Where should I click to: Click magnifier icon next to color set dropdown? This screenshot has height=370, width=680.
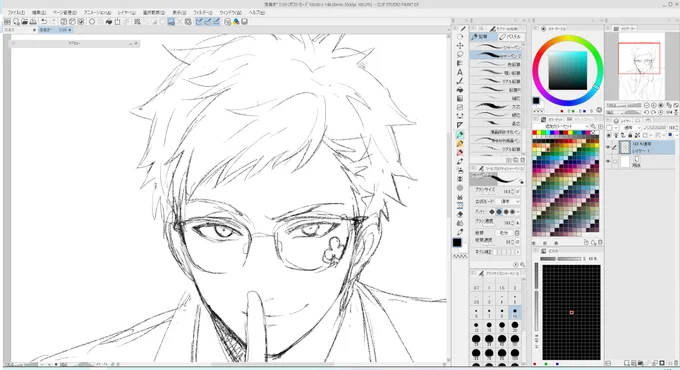click(593, 126)
